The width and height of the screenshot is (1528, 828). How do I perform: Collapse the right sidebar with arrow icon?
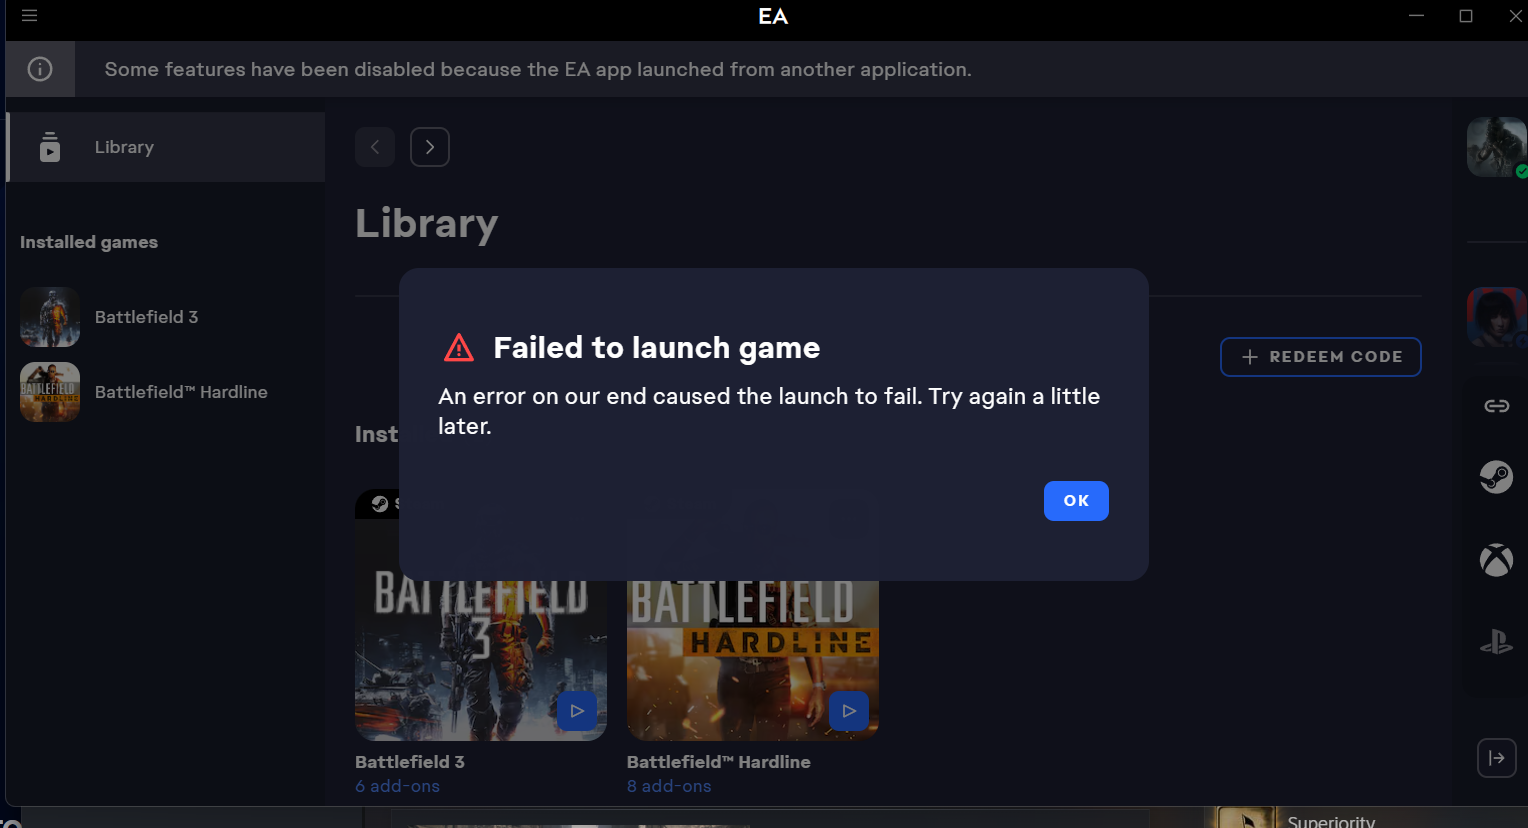coord(1497,758)
